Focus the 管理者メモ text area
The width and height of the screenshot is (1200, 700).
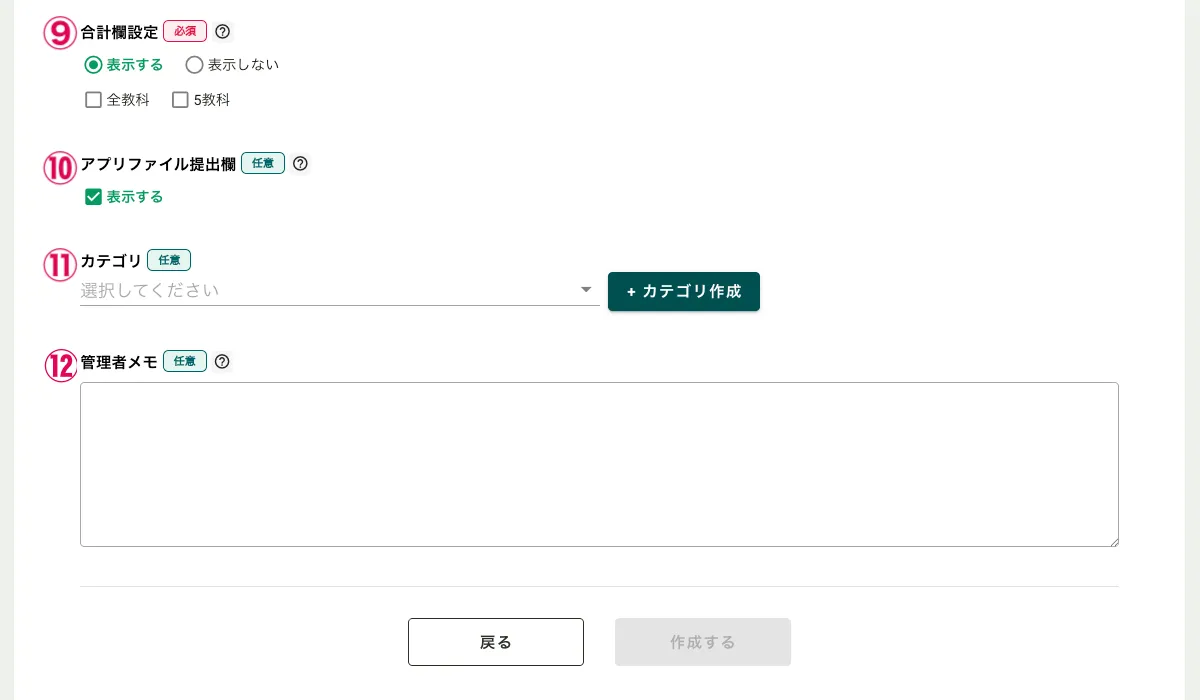point(599,464)
